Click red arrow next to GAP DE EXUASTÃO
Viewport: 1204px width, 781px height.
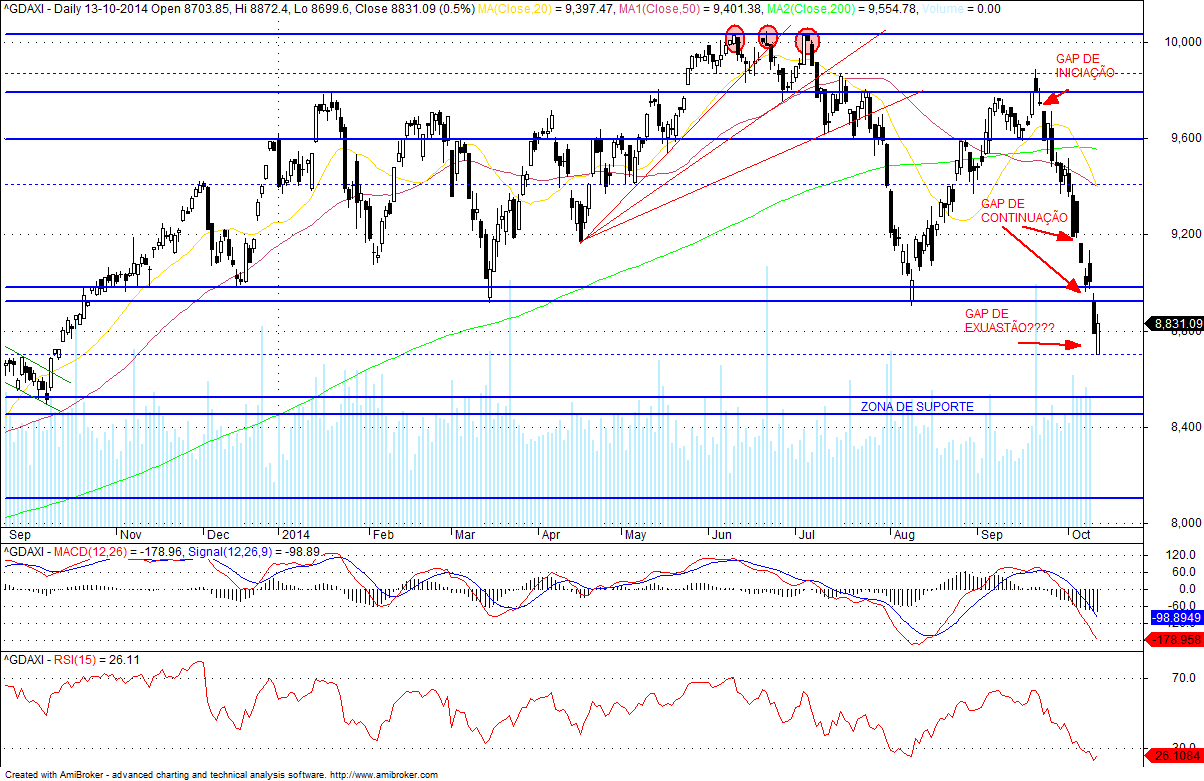point(1051,345)
